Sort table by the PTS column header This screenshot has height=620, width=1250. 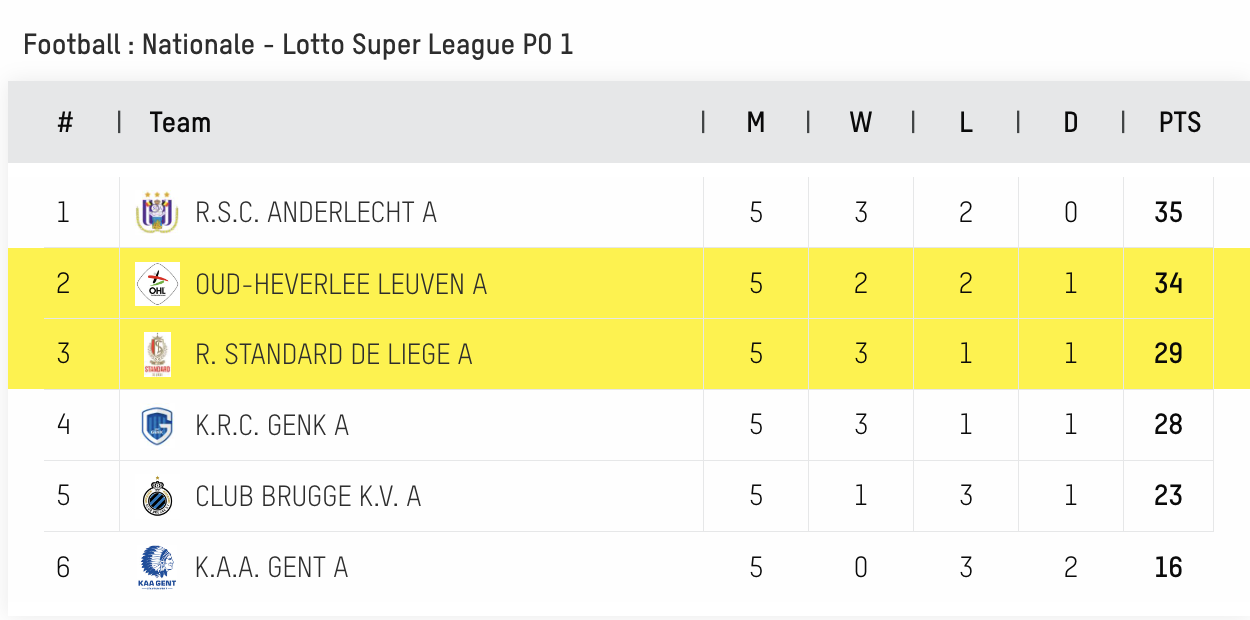(x=1180, y=123)
